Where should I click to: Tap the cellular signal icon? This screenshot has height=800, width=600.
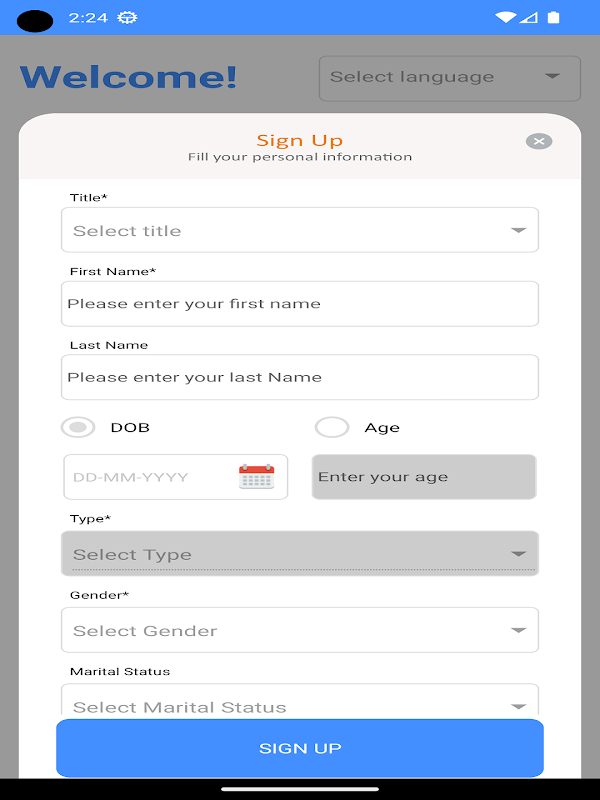click(529, 18)
